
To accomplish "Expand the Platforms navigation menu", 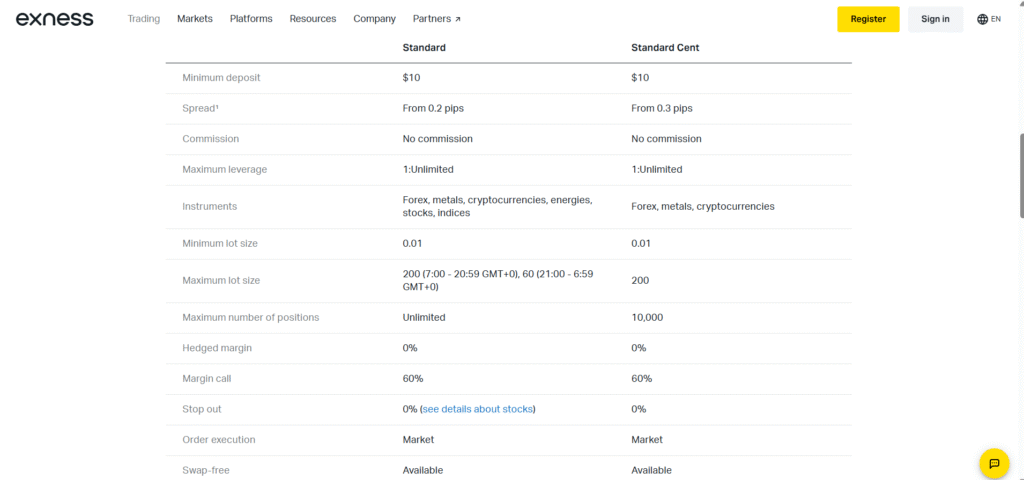I will point(251,19).
